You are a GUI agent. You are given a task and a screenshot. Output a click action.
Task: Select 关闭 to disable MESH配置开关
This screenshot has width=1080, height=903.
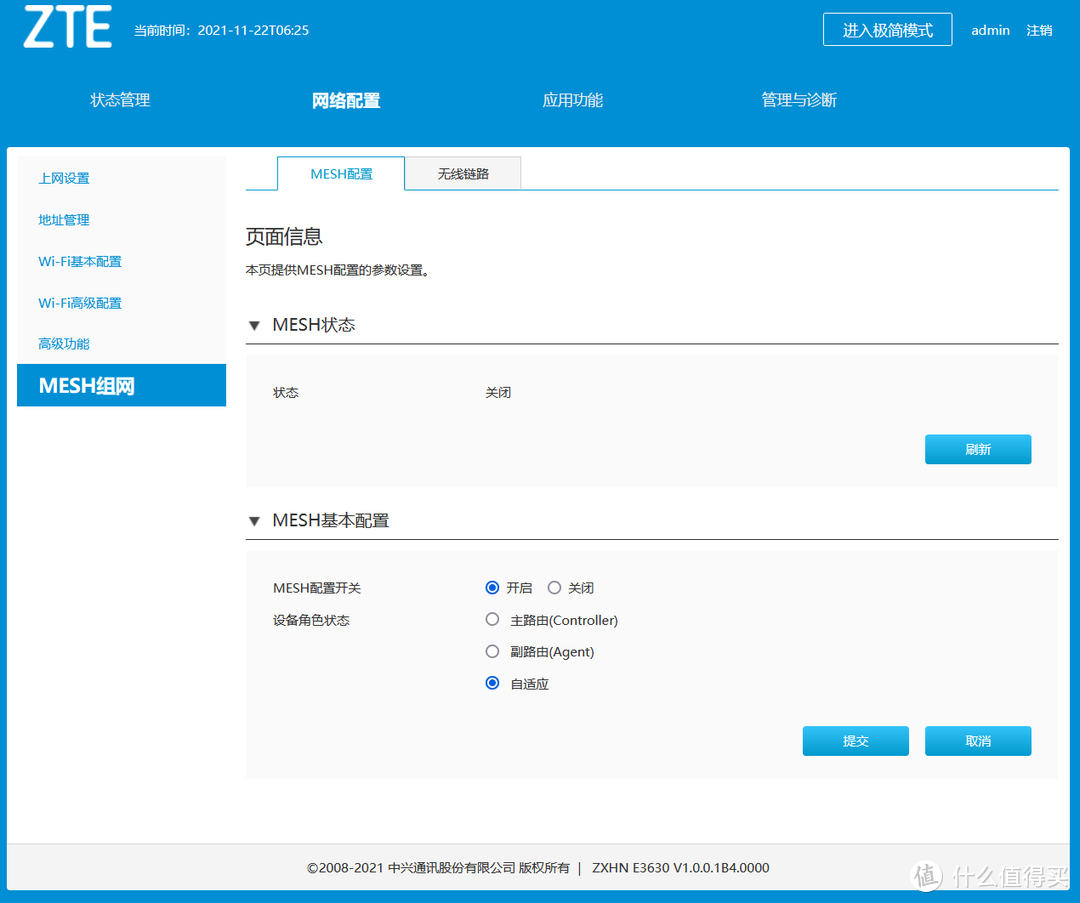point(554,588)
